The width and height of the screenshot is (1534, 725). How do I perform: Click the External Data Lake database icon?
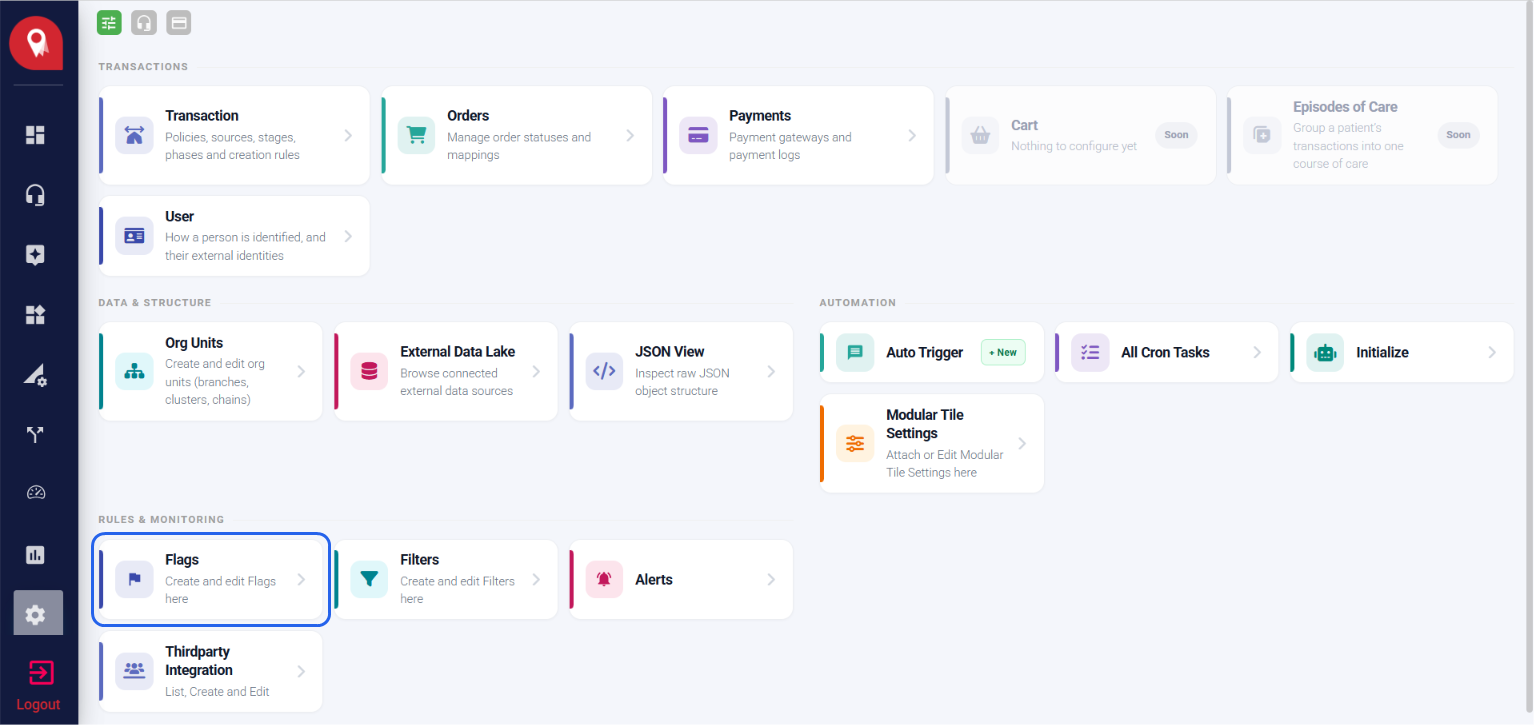coord(369,371)
